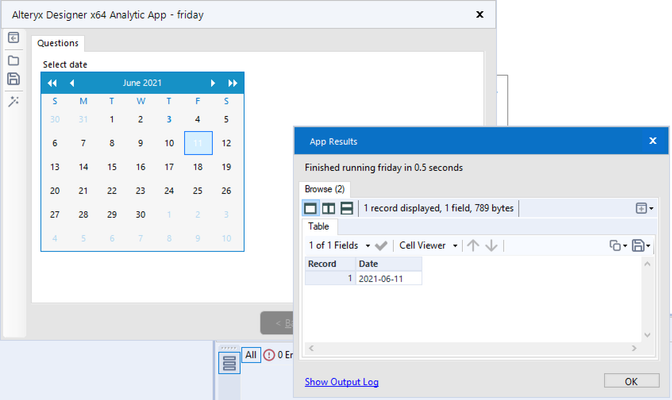Jump forward one year with the double-right arrow
The height and width of the screenshot is (400, 672).
click(233, 83)
